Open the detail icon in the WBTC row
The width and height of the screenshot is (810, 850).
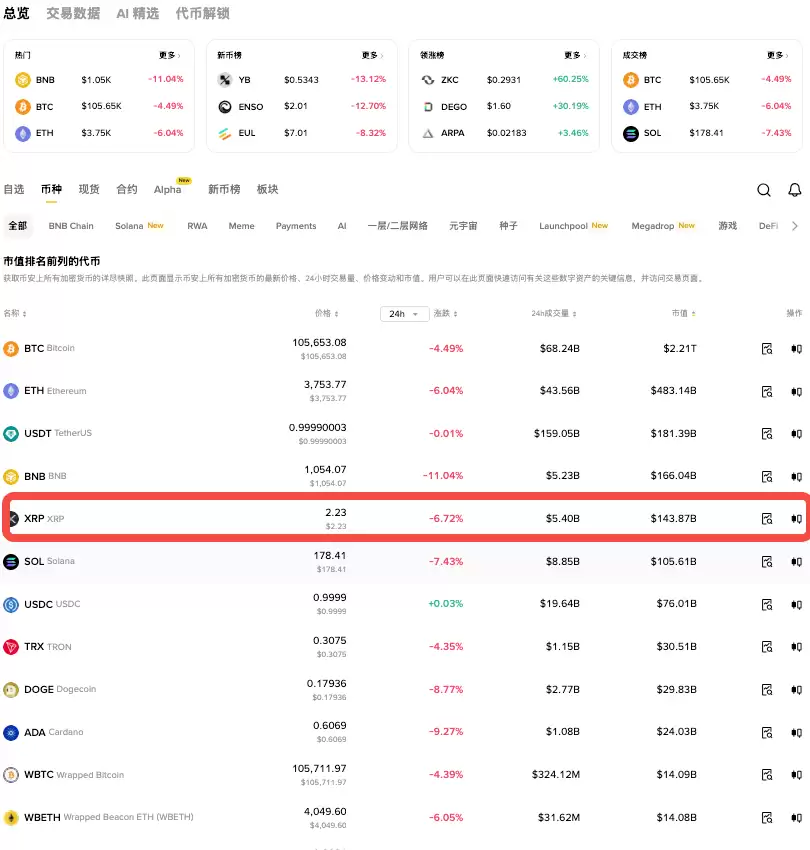coord(767,775)
